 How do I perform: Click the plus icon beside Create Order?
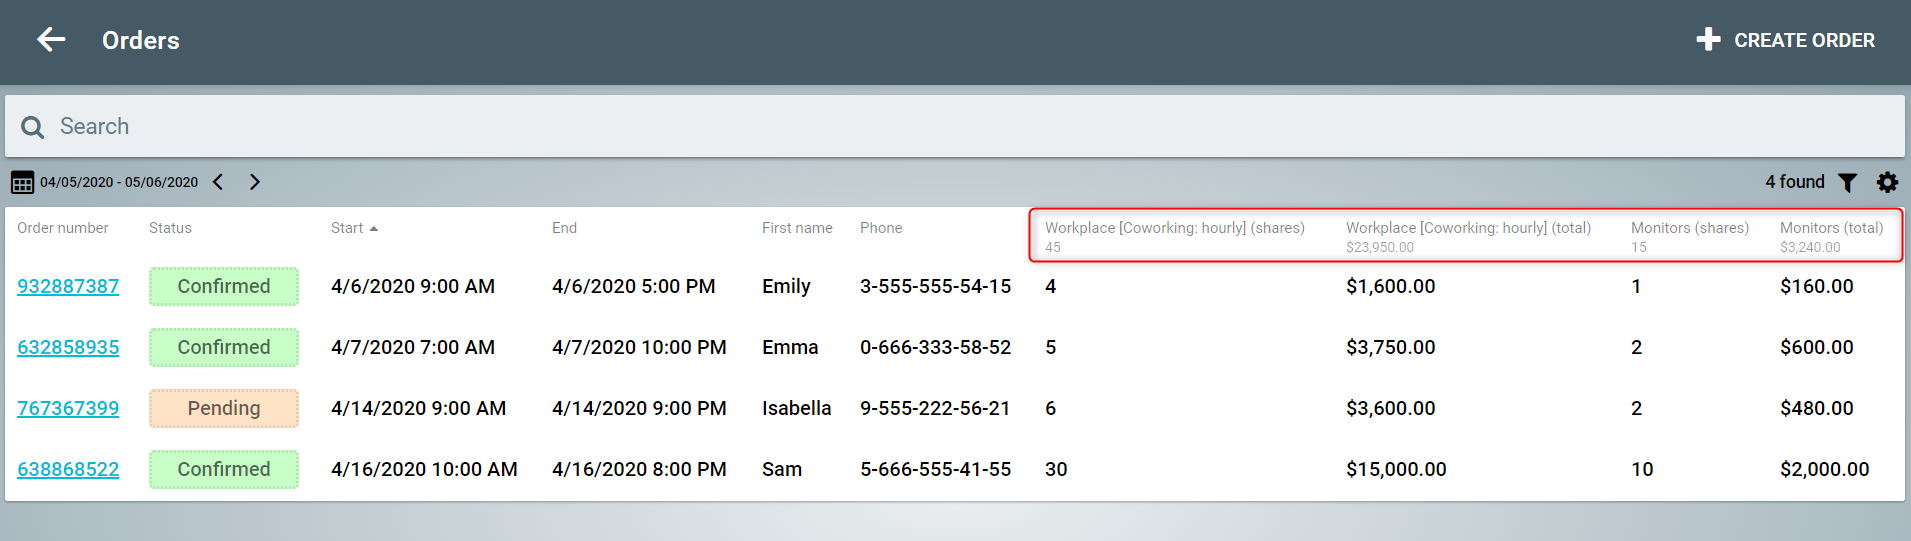[x=1708, y=40]
